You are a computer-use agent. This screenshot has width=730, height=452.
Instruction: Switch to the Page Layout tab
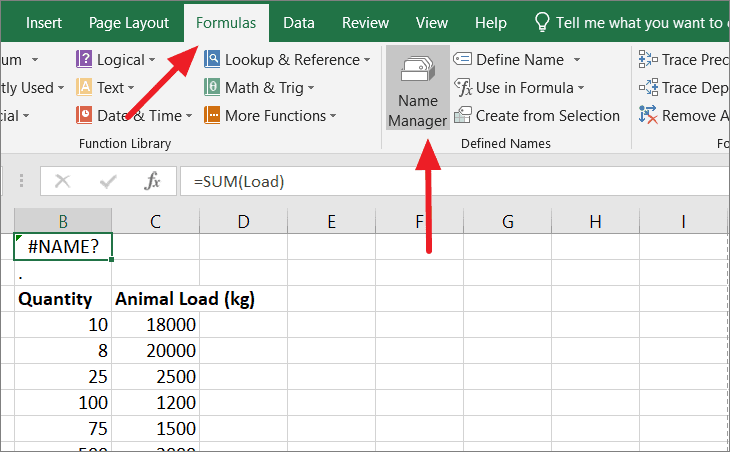tap(129, 22)
